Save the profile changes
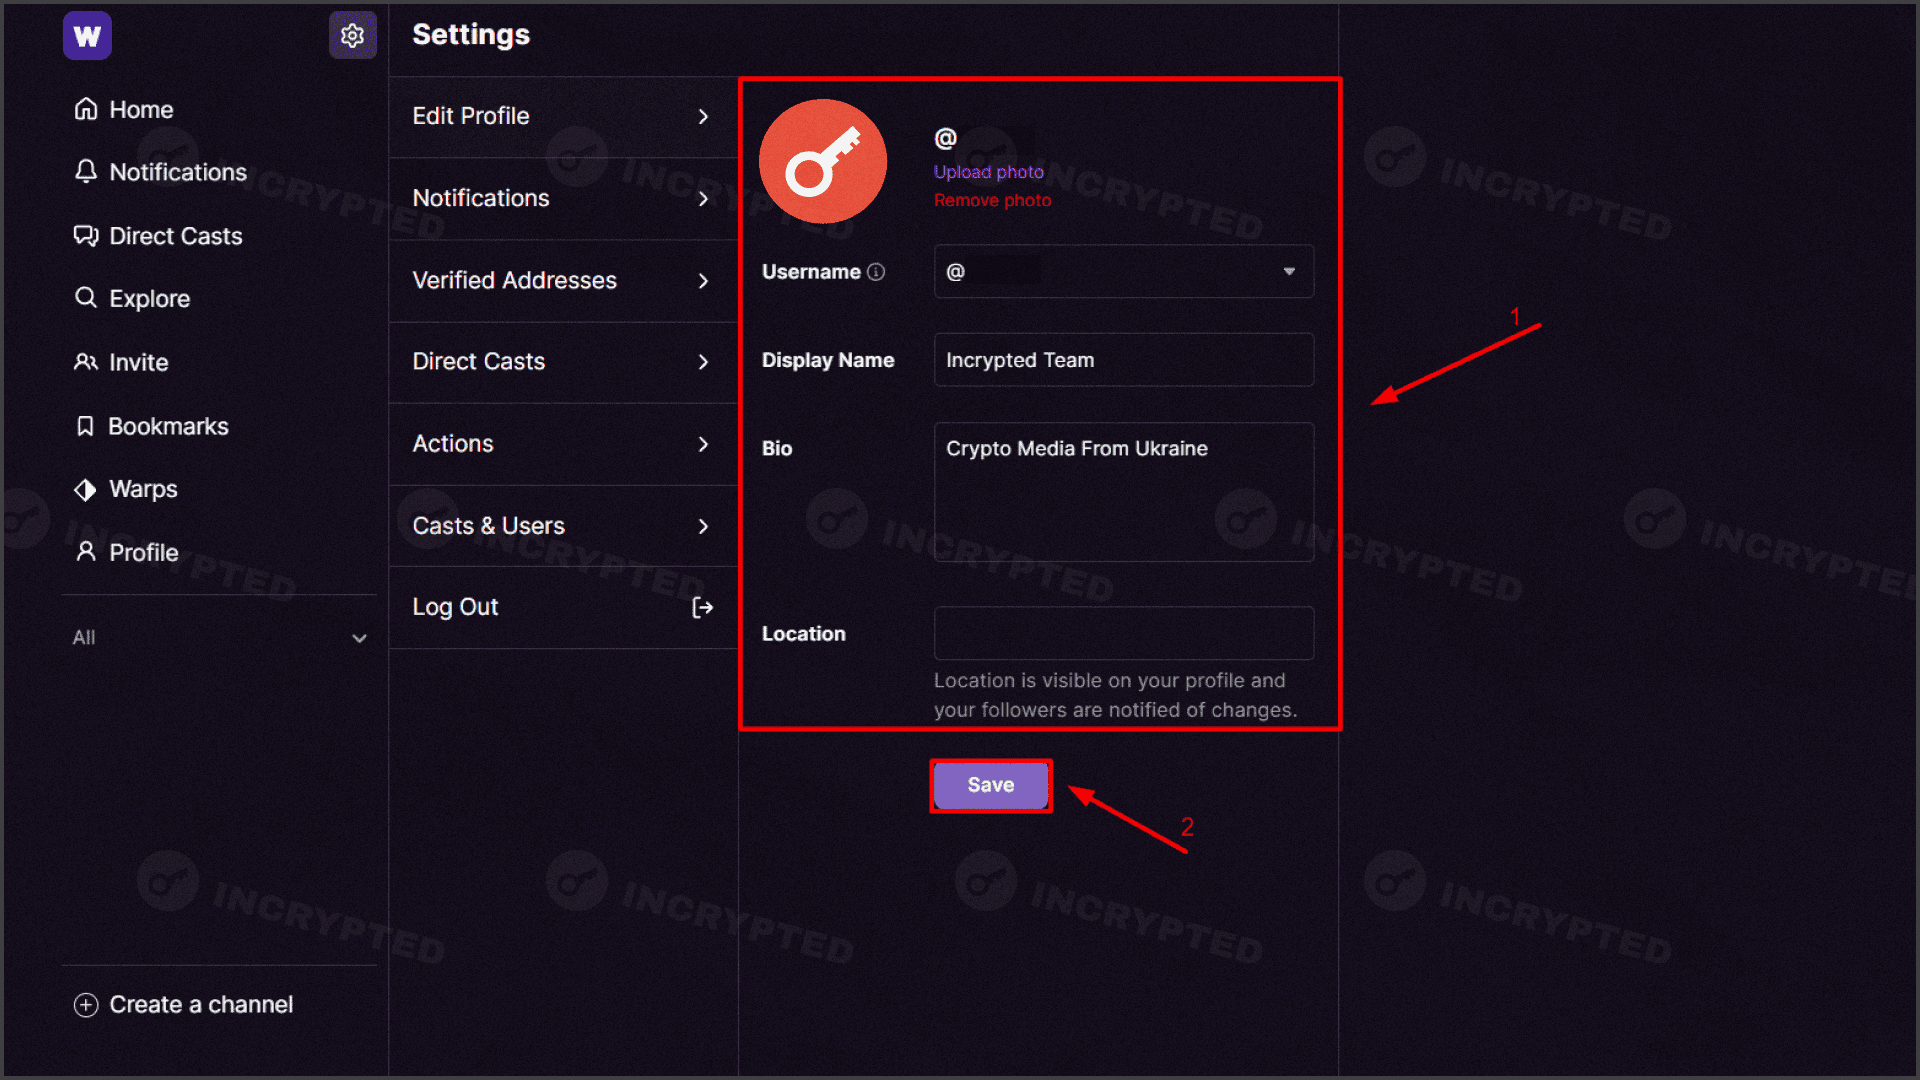Viewport: 1920px width, 1080px height. (990, 785)
